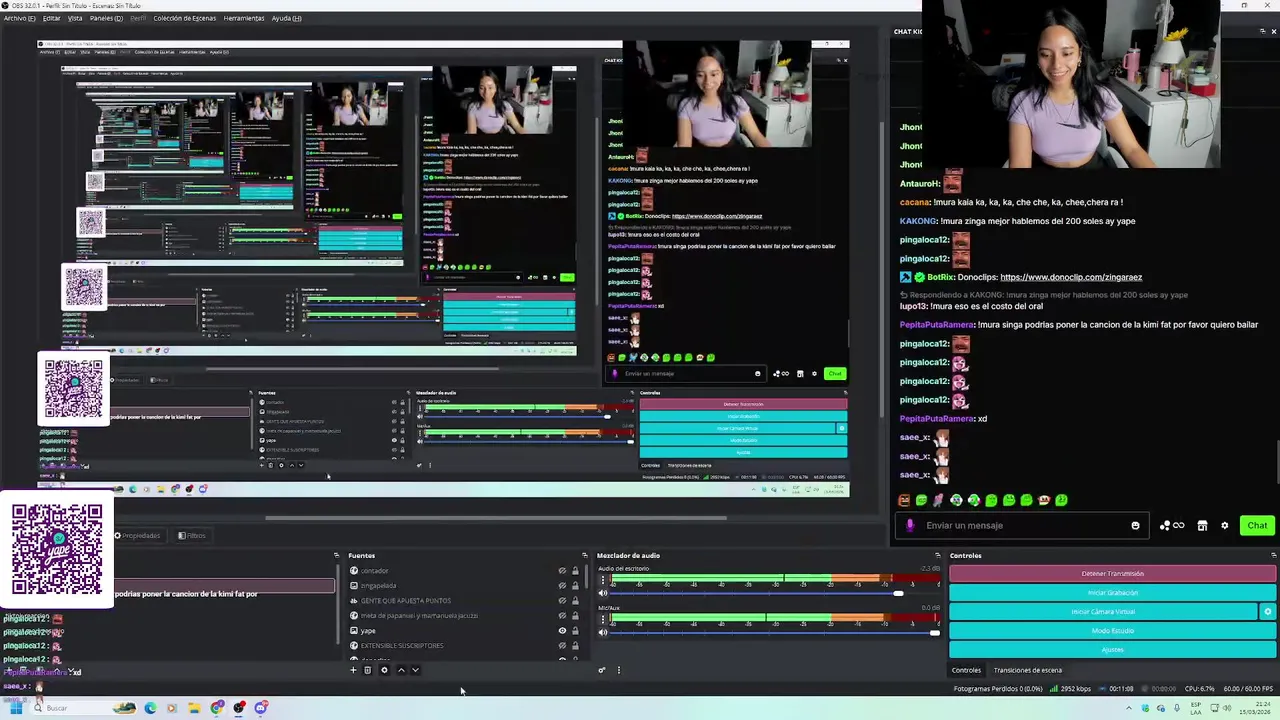The width and height of the screenshot is (1280, 720).
Task: Add a new source with plus icon
Action: (x=353, y=670)
